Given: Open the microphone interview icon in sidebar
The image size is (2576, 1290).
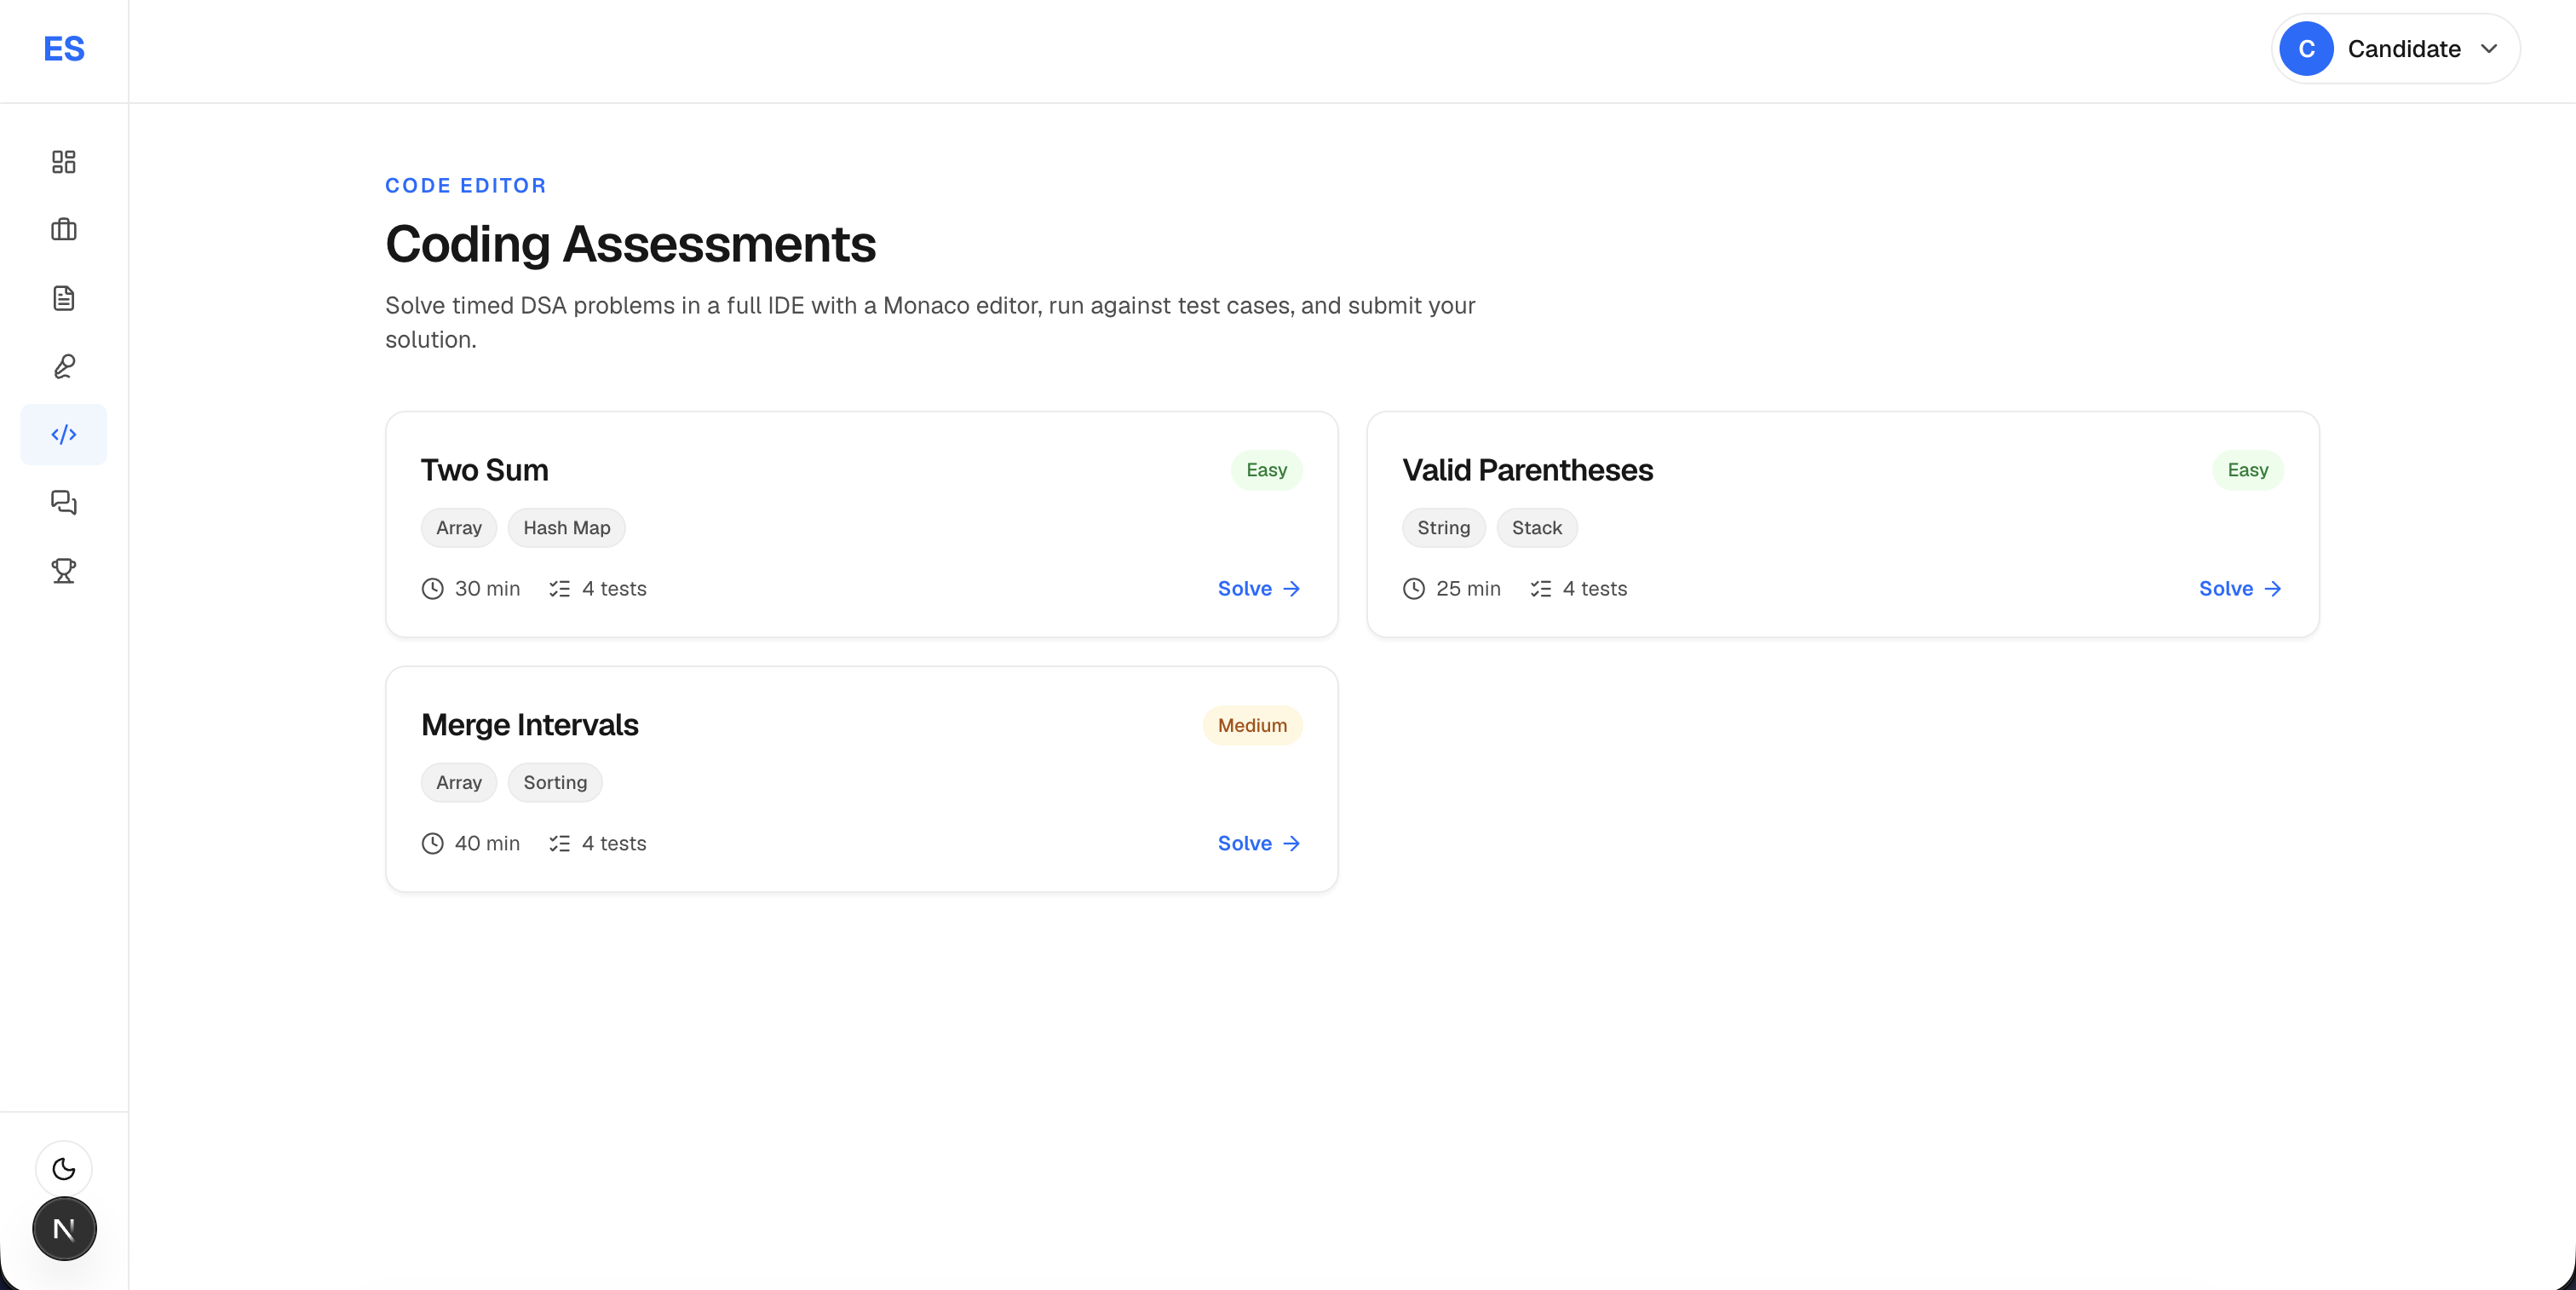Looking at the screenshot, I should click(x=64, y=366).
